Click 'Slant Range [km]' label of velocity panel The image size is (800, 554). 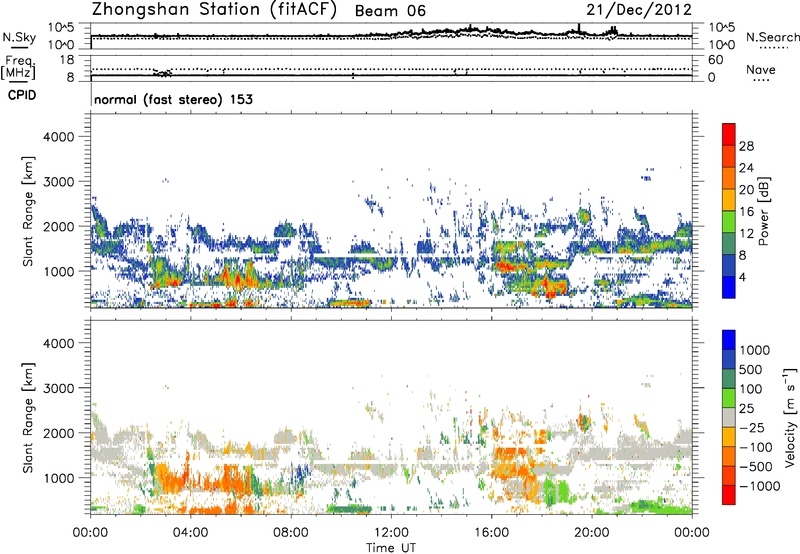click(x=28, y=417)
